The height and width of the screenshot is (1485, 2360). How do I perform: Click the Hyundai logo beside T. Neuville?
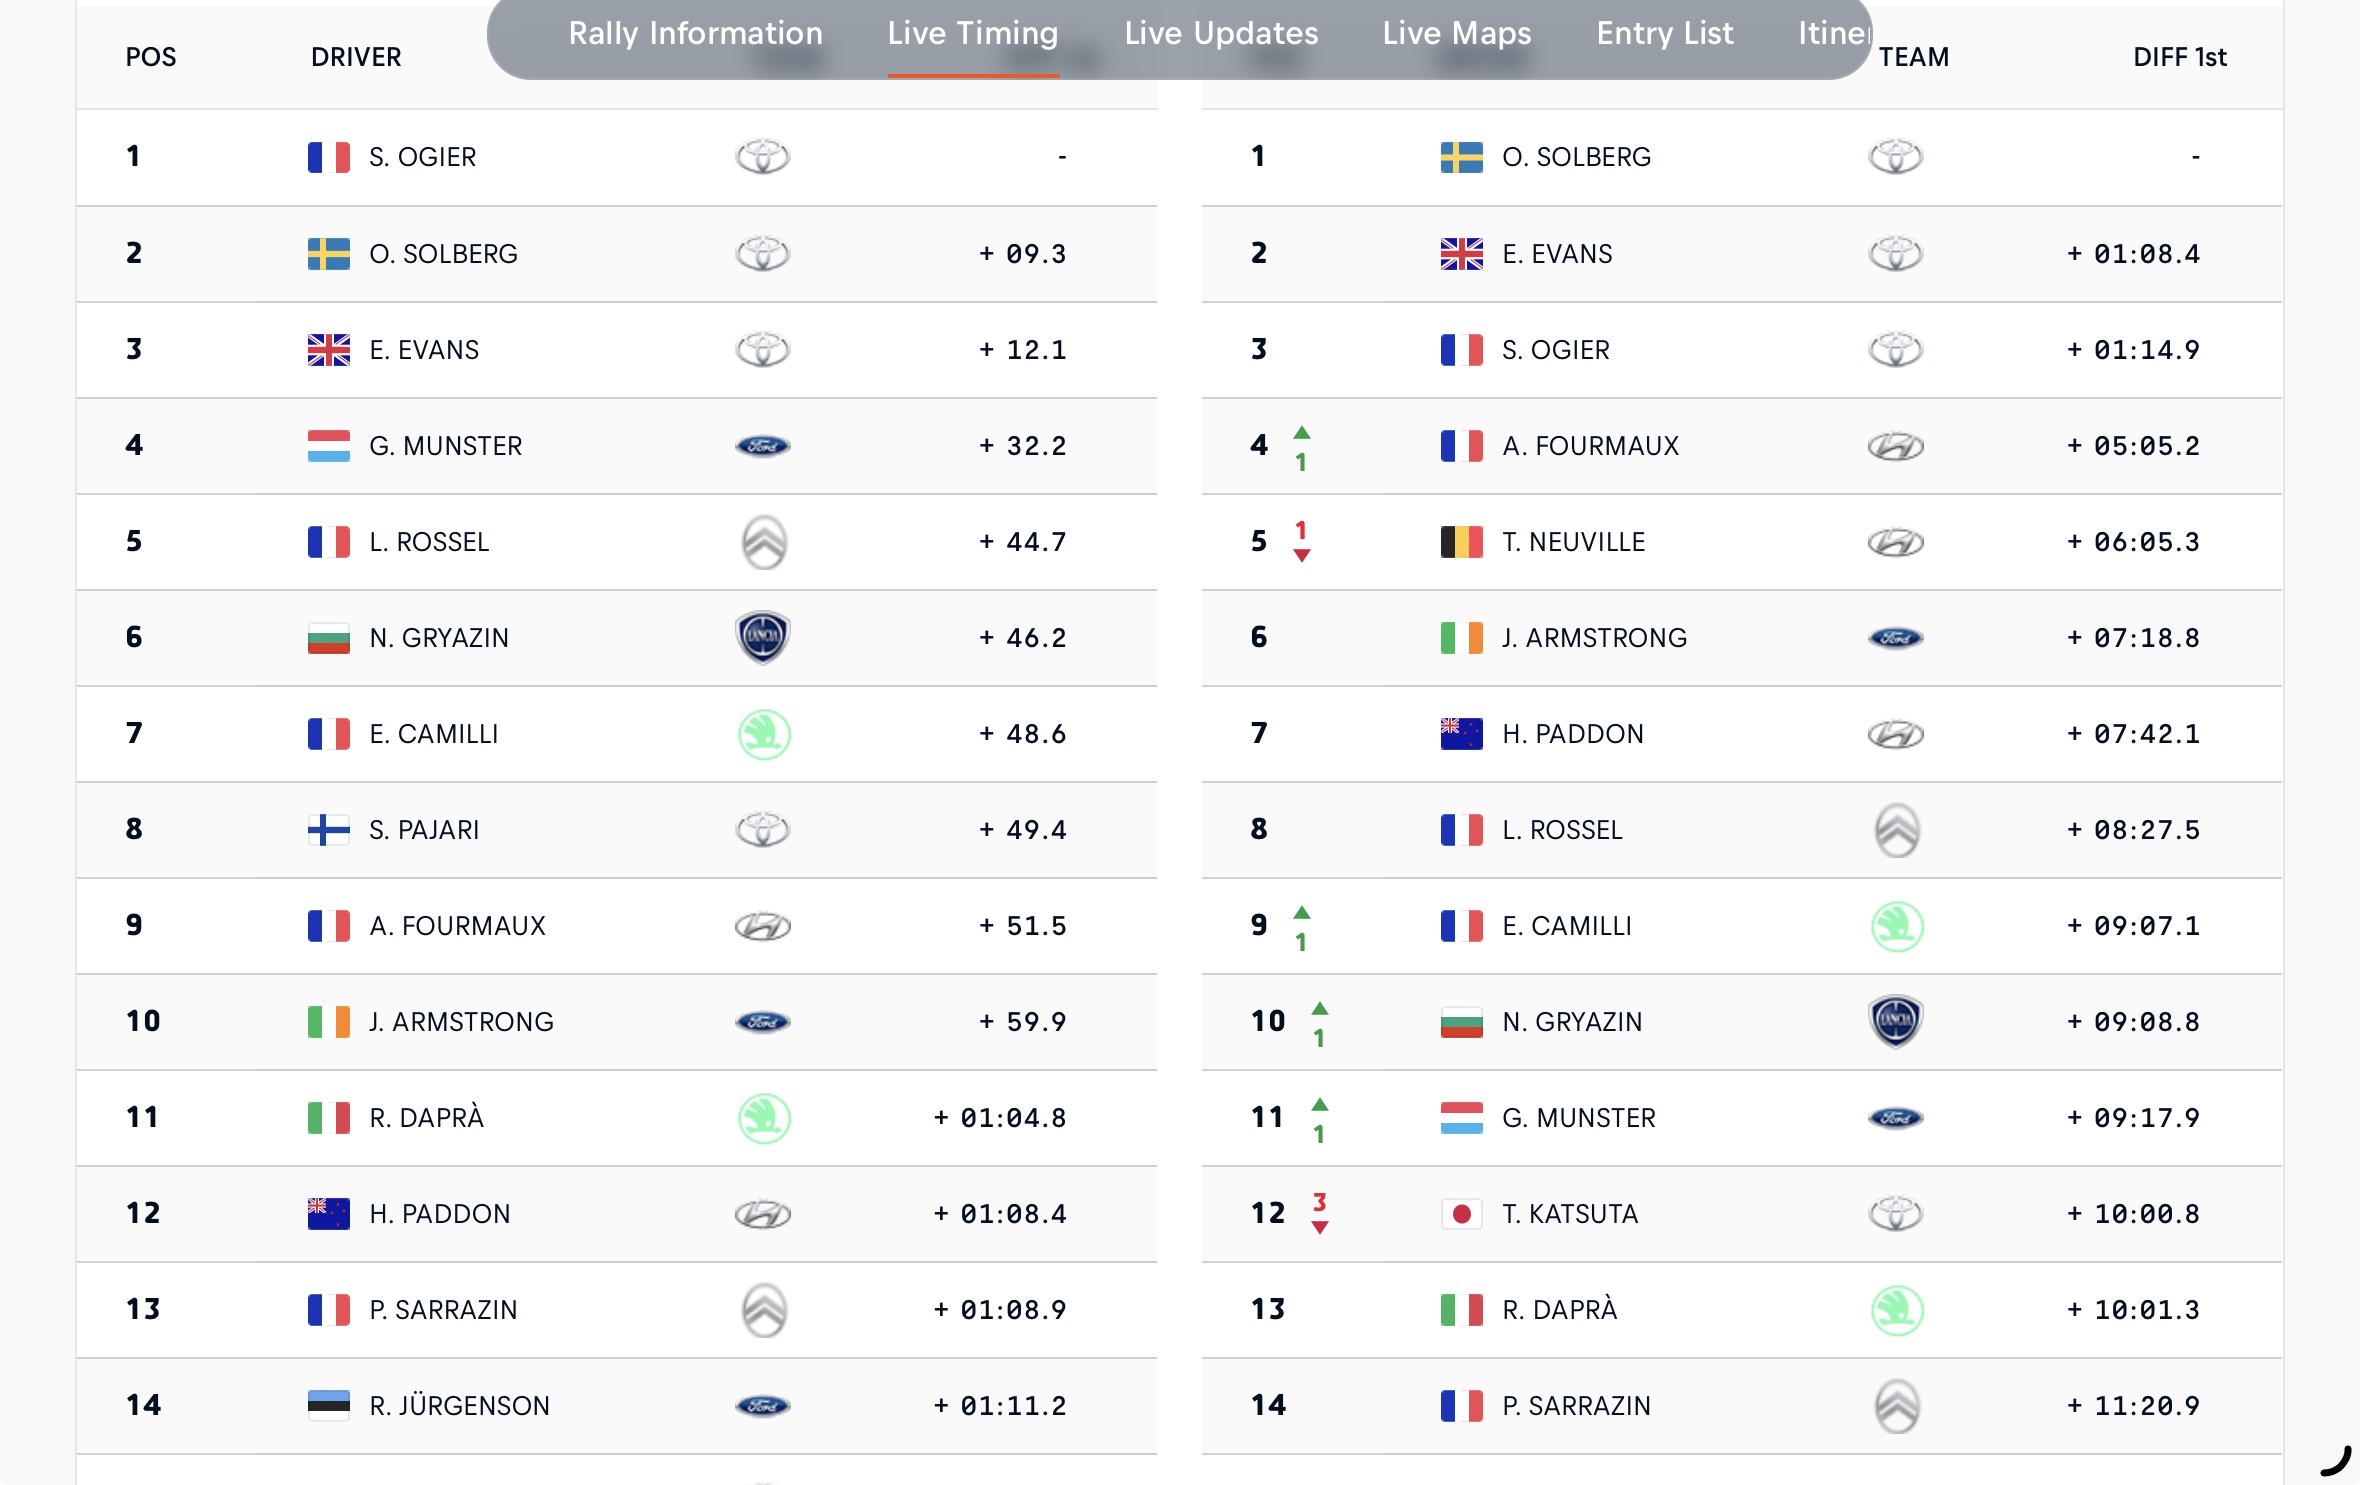(1895, 542)
